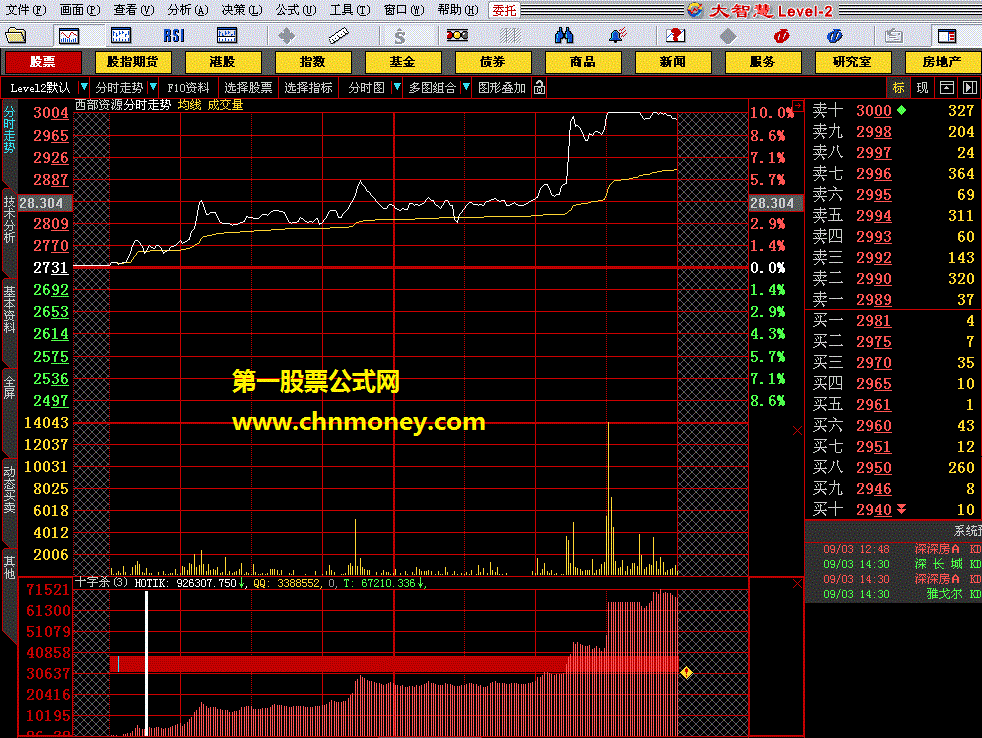982x738 pixels.
Task: Switch to the 研究室 tab
Action: coord(852,62)
